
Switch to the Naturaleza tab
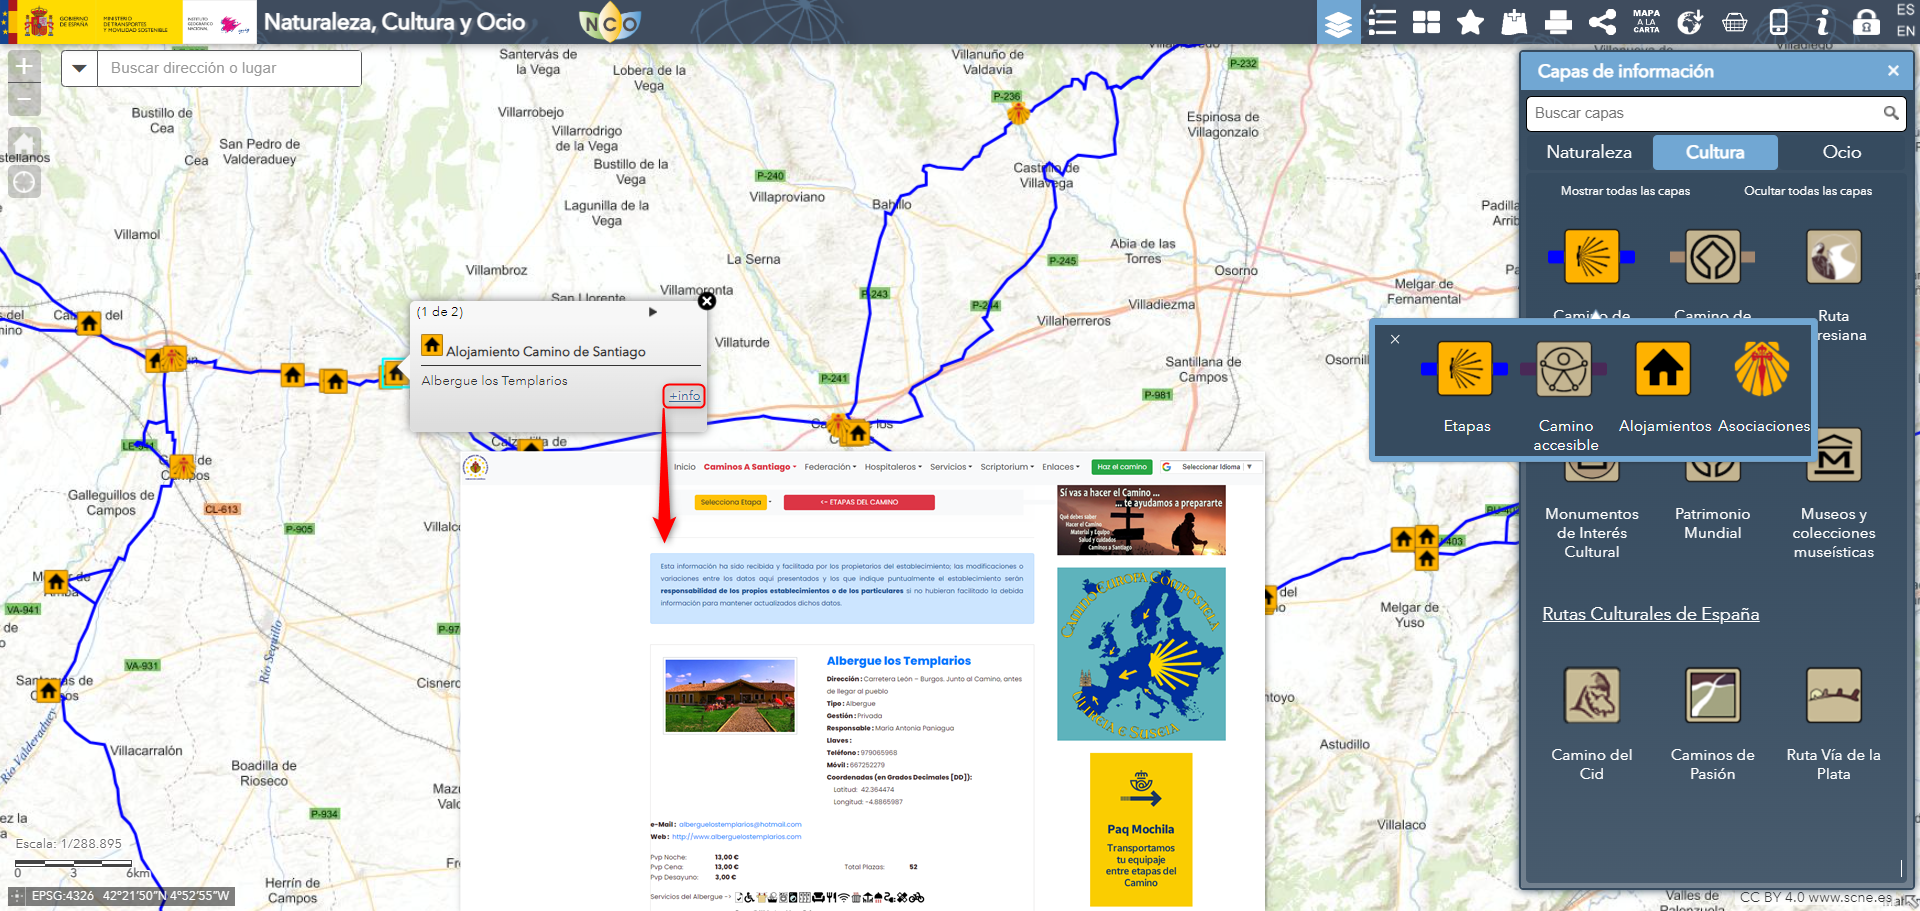click(x=1588, y=152)
